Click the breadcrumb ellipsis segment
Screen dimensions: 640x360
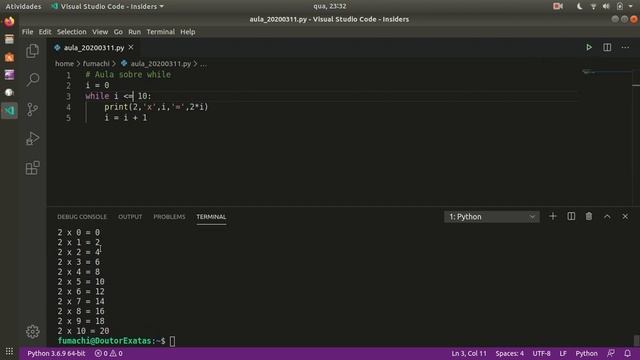click(203, 64)
